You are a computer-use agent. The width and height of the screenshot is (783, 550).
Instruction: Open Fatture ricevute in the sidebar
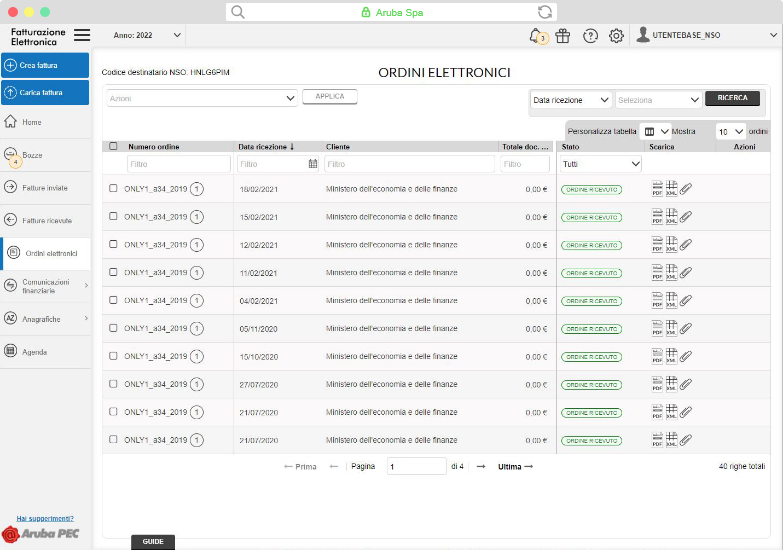point(45,220)
